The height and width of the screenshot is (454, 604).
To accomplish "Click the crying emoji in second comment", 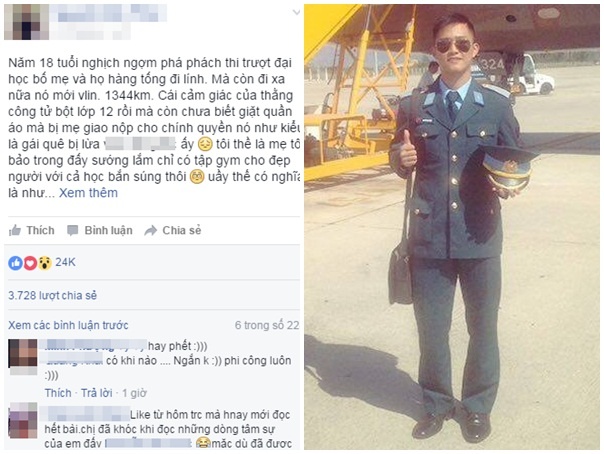I will pyautogui.click(x=203, y=443).
